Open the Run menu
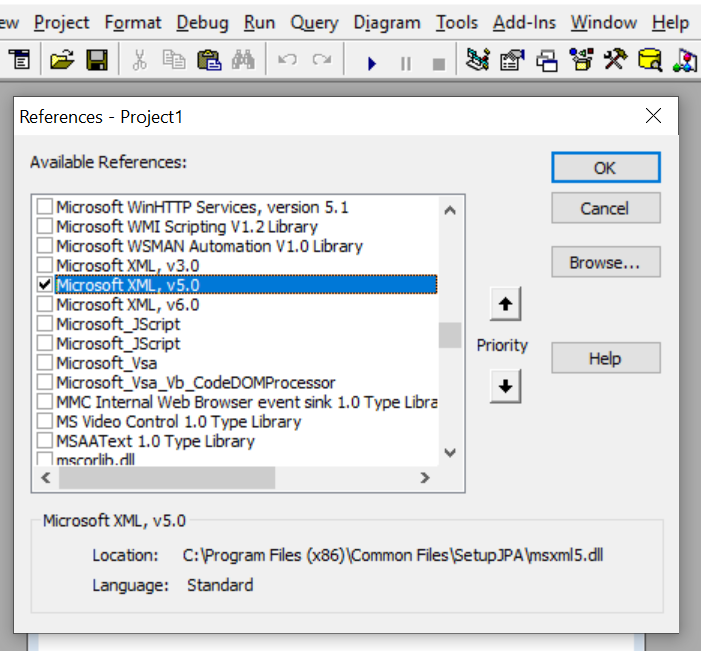Screen dimensions: 701x651 259,22
